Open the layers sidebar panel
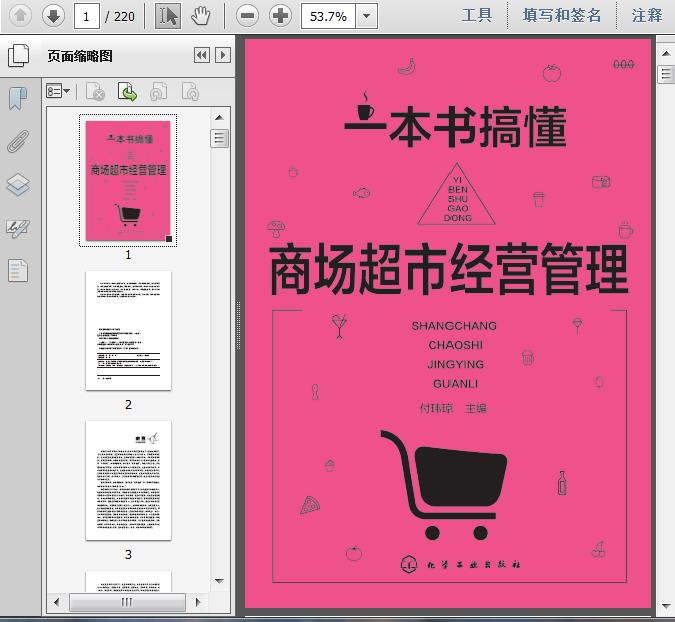 coord(18,185)
